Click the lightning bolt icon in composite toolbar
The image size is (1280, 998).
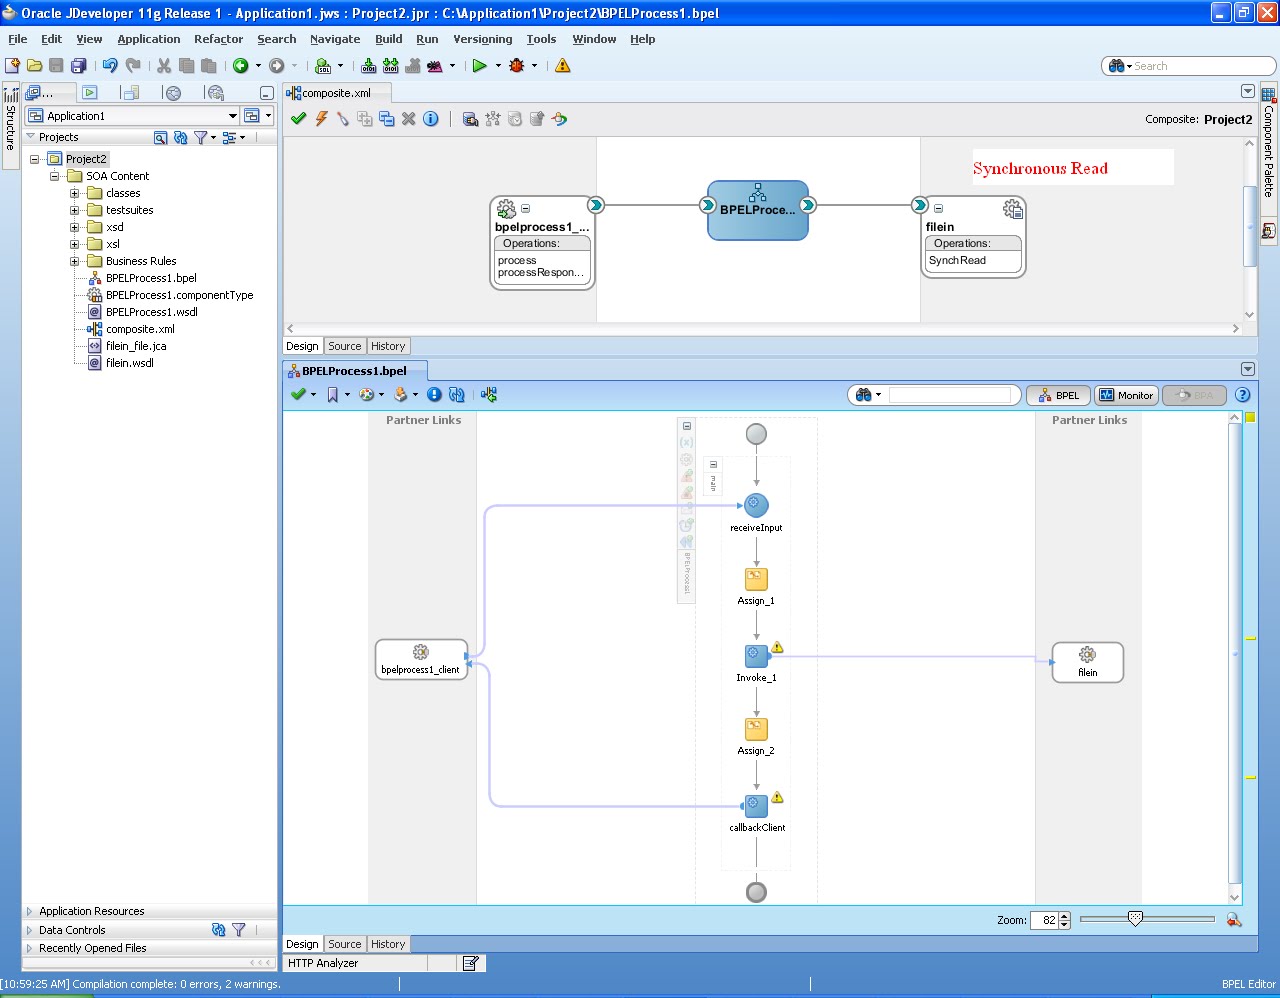[321, 118]
